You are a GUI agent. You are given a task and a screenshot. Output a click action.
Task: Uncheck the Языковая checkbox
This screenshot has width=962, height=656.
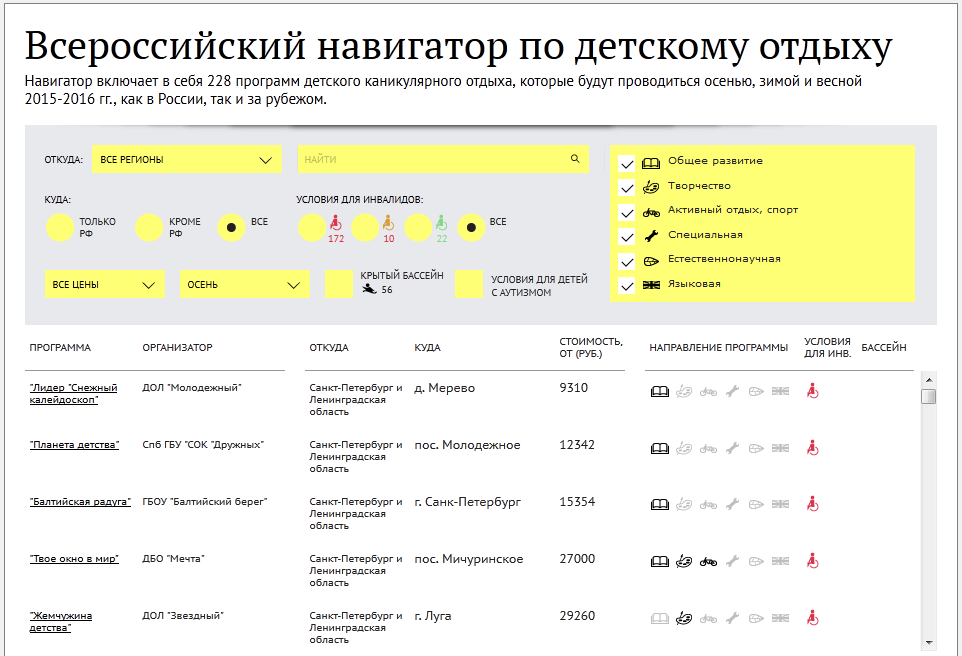point(626,286)
